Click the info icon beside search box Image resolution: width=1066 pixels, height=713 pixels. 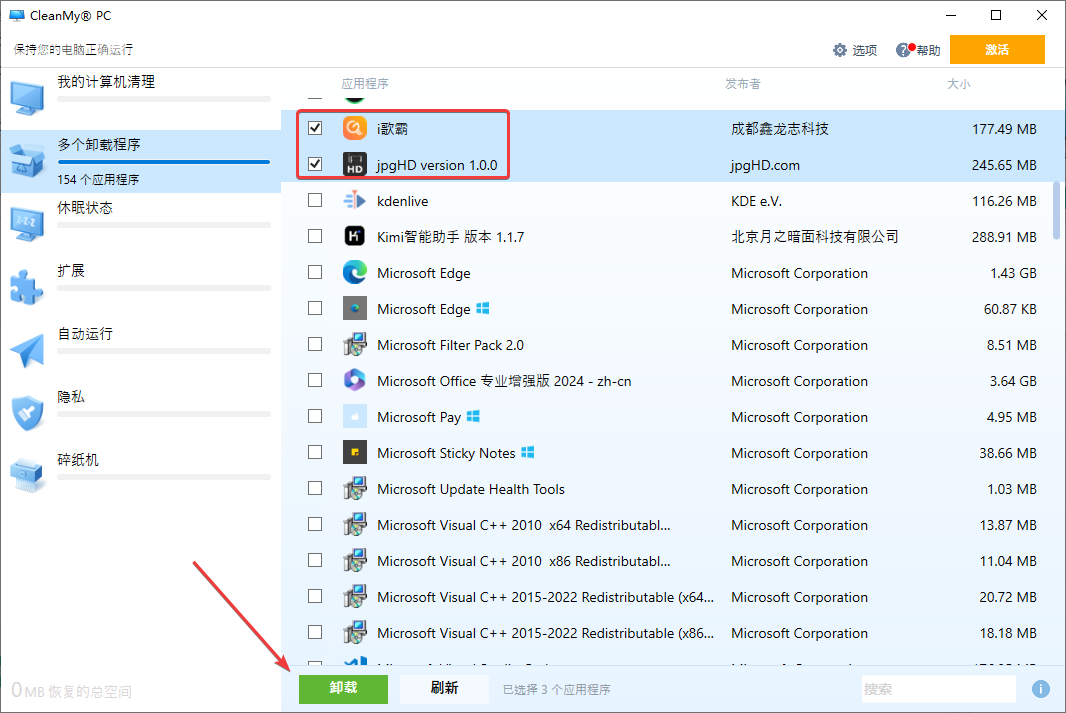coord(1040,689)
